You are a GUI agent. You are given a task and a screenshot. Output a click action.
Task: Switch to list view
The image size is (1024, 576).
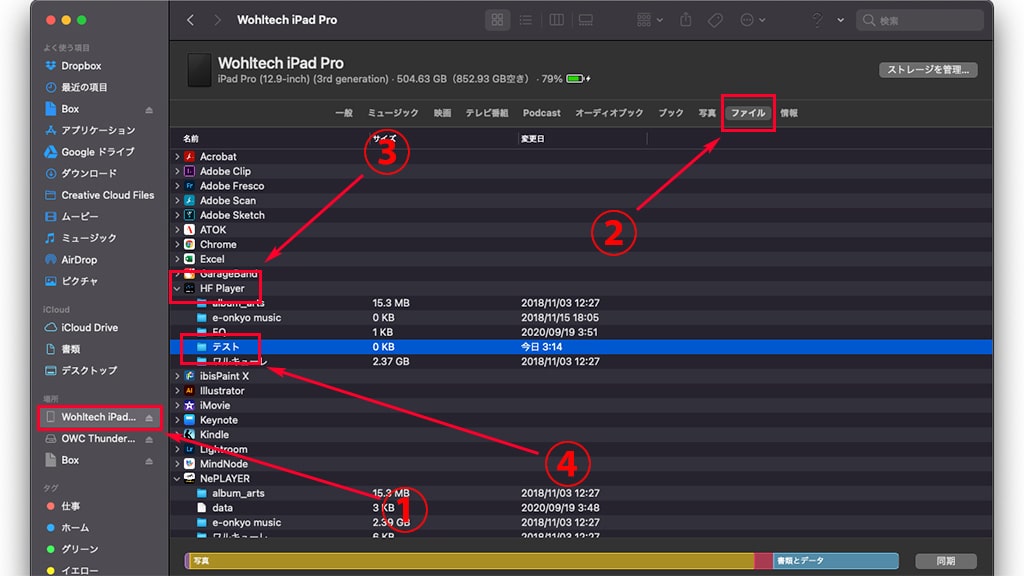click(x=526, y=20)
